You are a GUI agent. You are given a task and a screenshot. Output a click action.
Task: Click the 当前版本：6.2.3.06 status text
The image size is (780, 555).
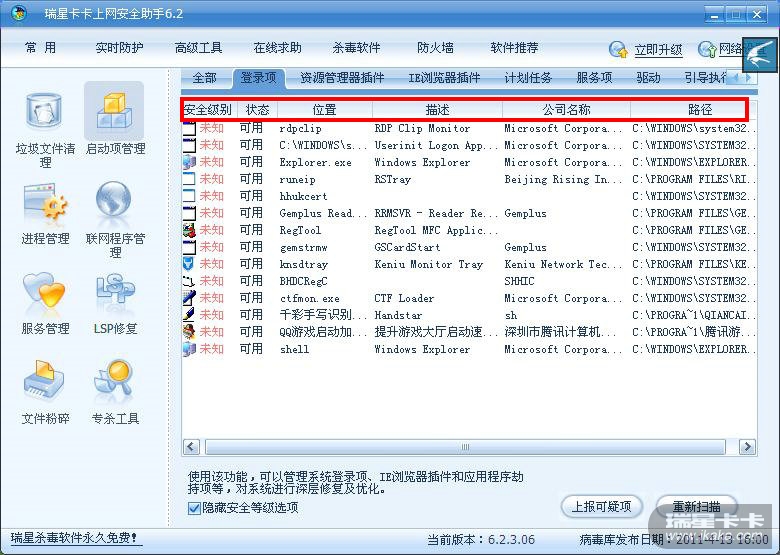pos(481,540)
